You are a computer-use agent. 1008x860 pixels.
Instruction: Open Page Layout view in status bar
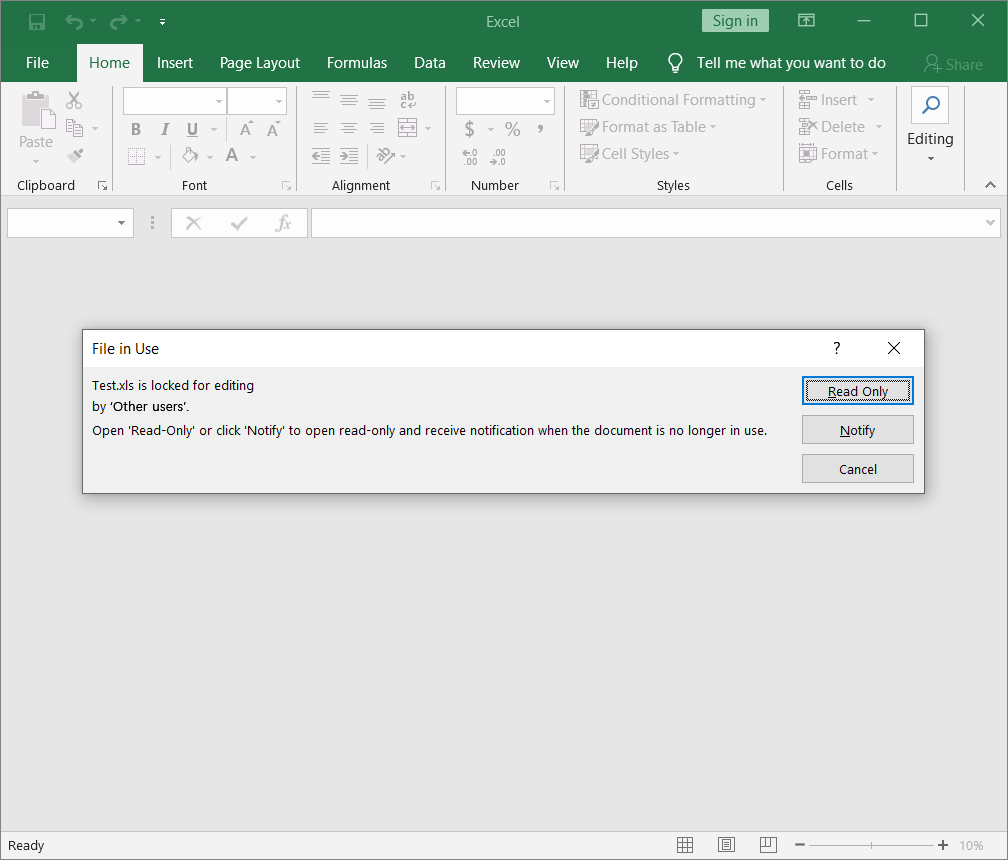tap(726, 845)
